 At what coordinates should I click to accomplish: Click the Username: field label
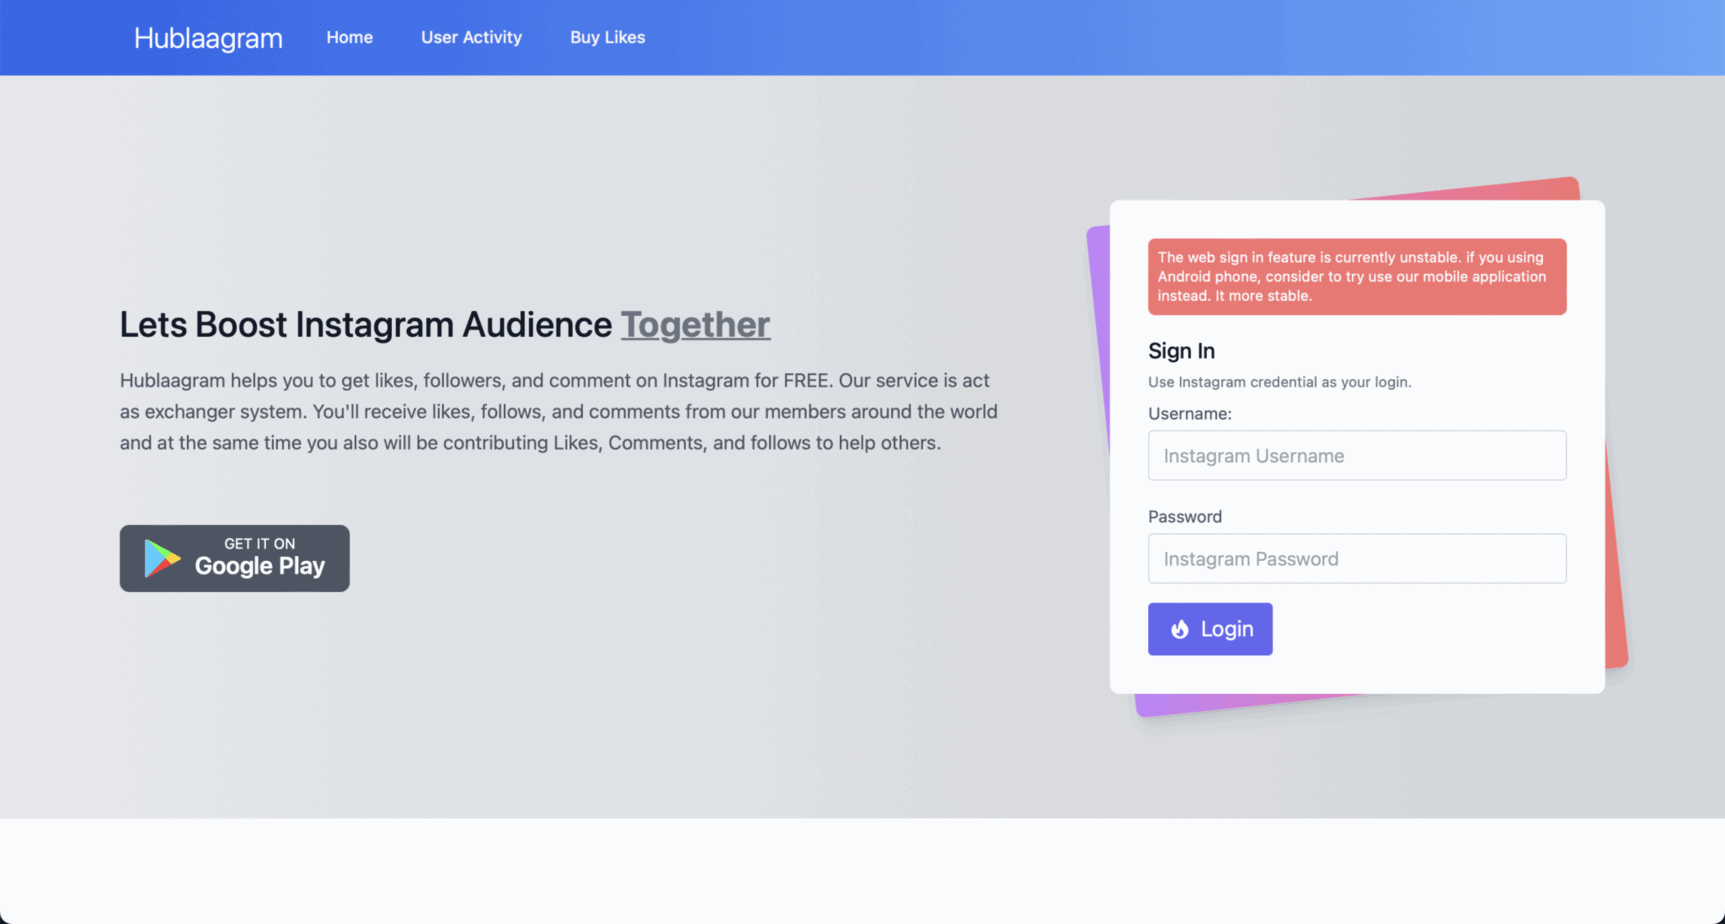click(x=1189, y=414)
